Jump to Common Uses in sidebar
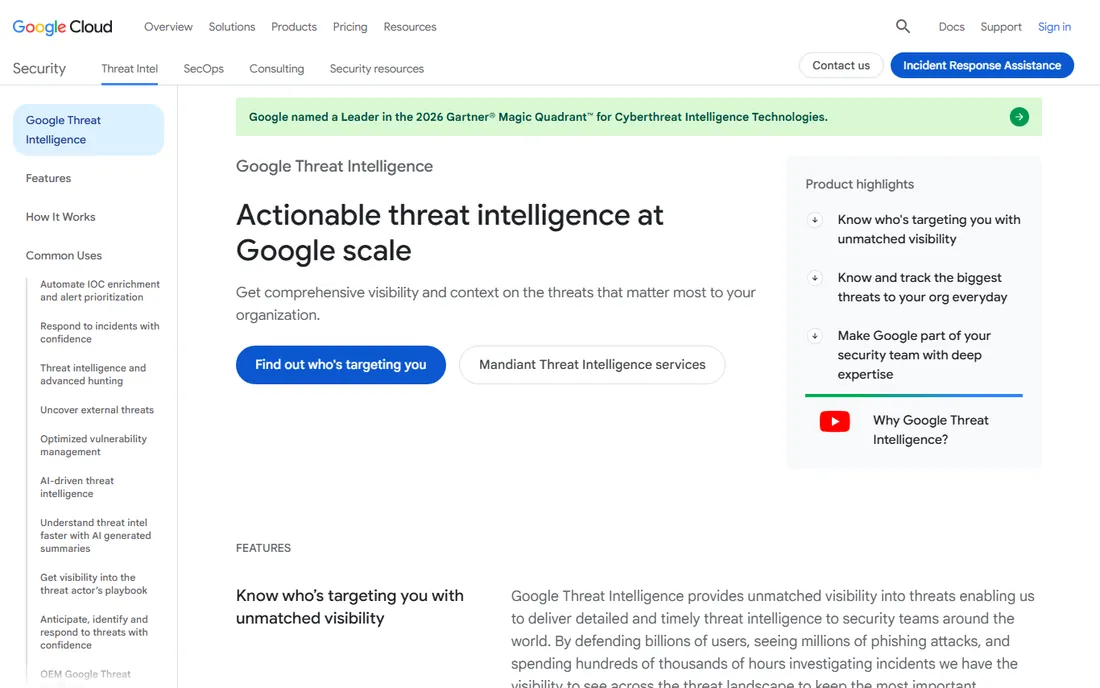This screenshot has height=688, width=1100. pyautogui.click(x=64, y=255)
